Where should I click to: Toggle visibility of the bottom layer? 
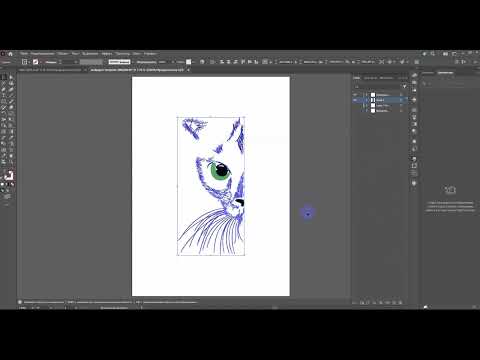[x=355, y=110]
